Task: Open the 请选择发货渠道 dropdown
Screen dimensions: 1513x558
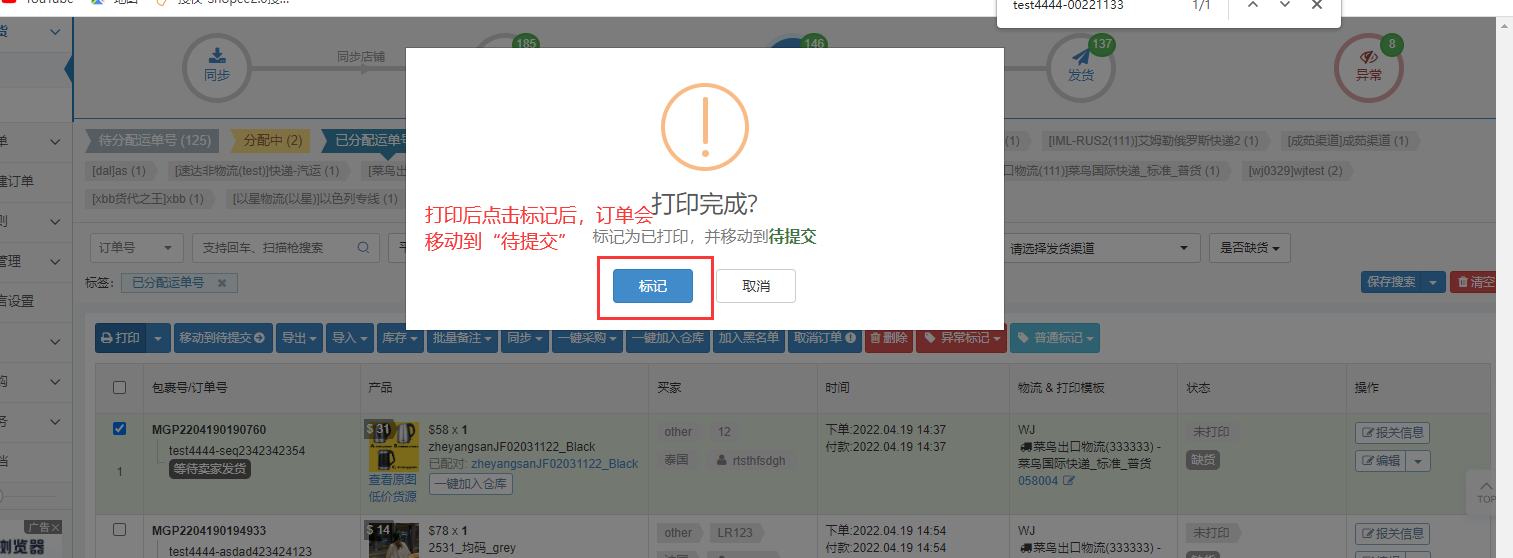Action: [1102, 247]
